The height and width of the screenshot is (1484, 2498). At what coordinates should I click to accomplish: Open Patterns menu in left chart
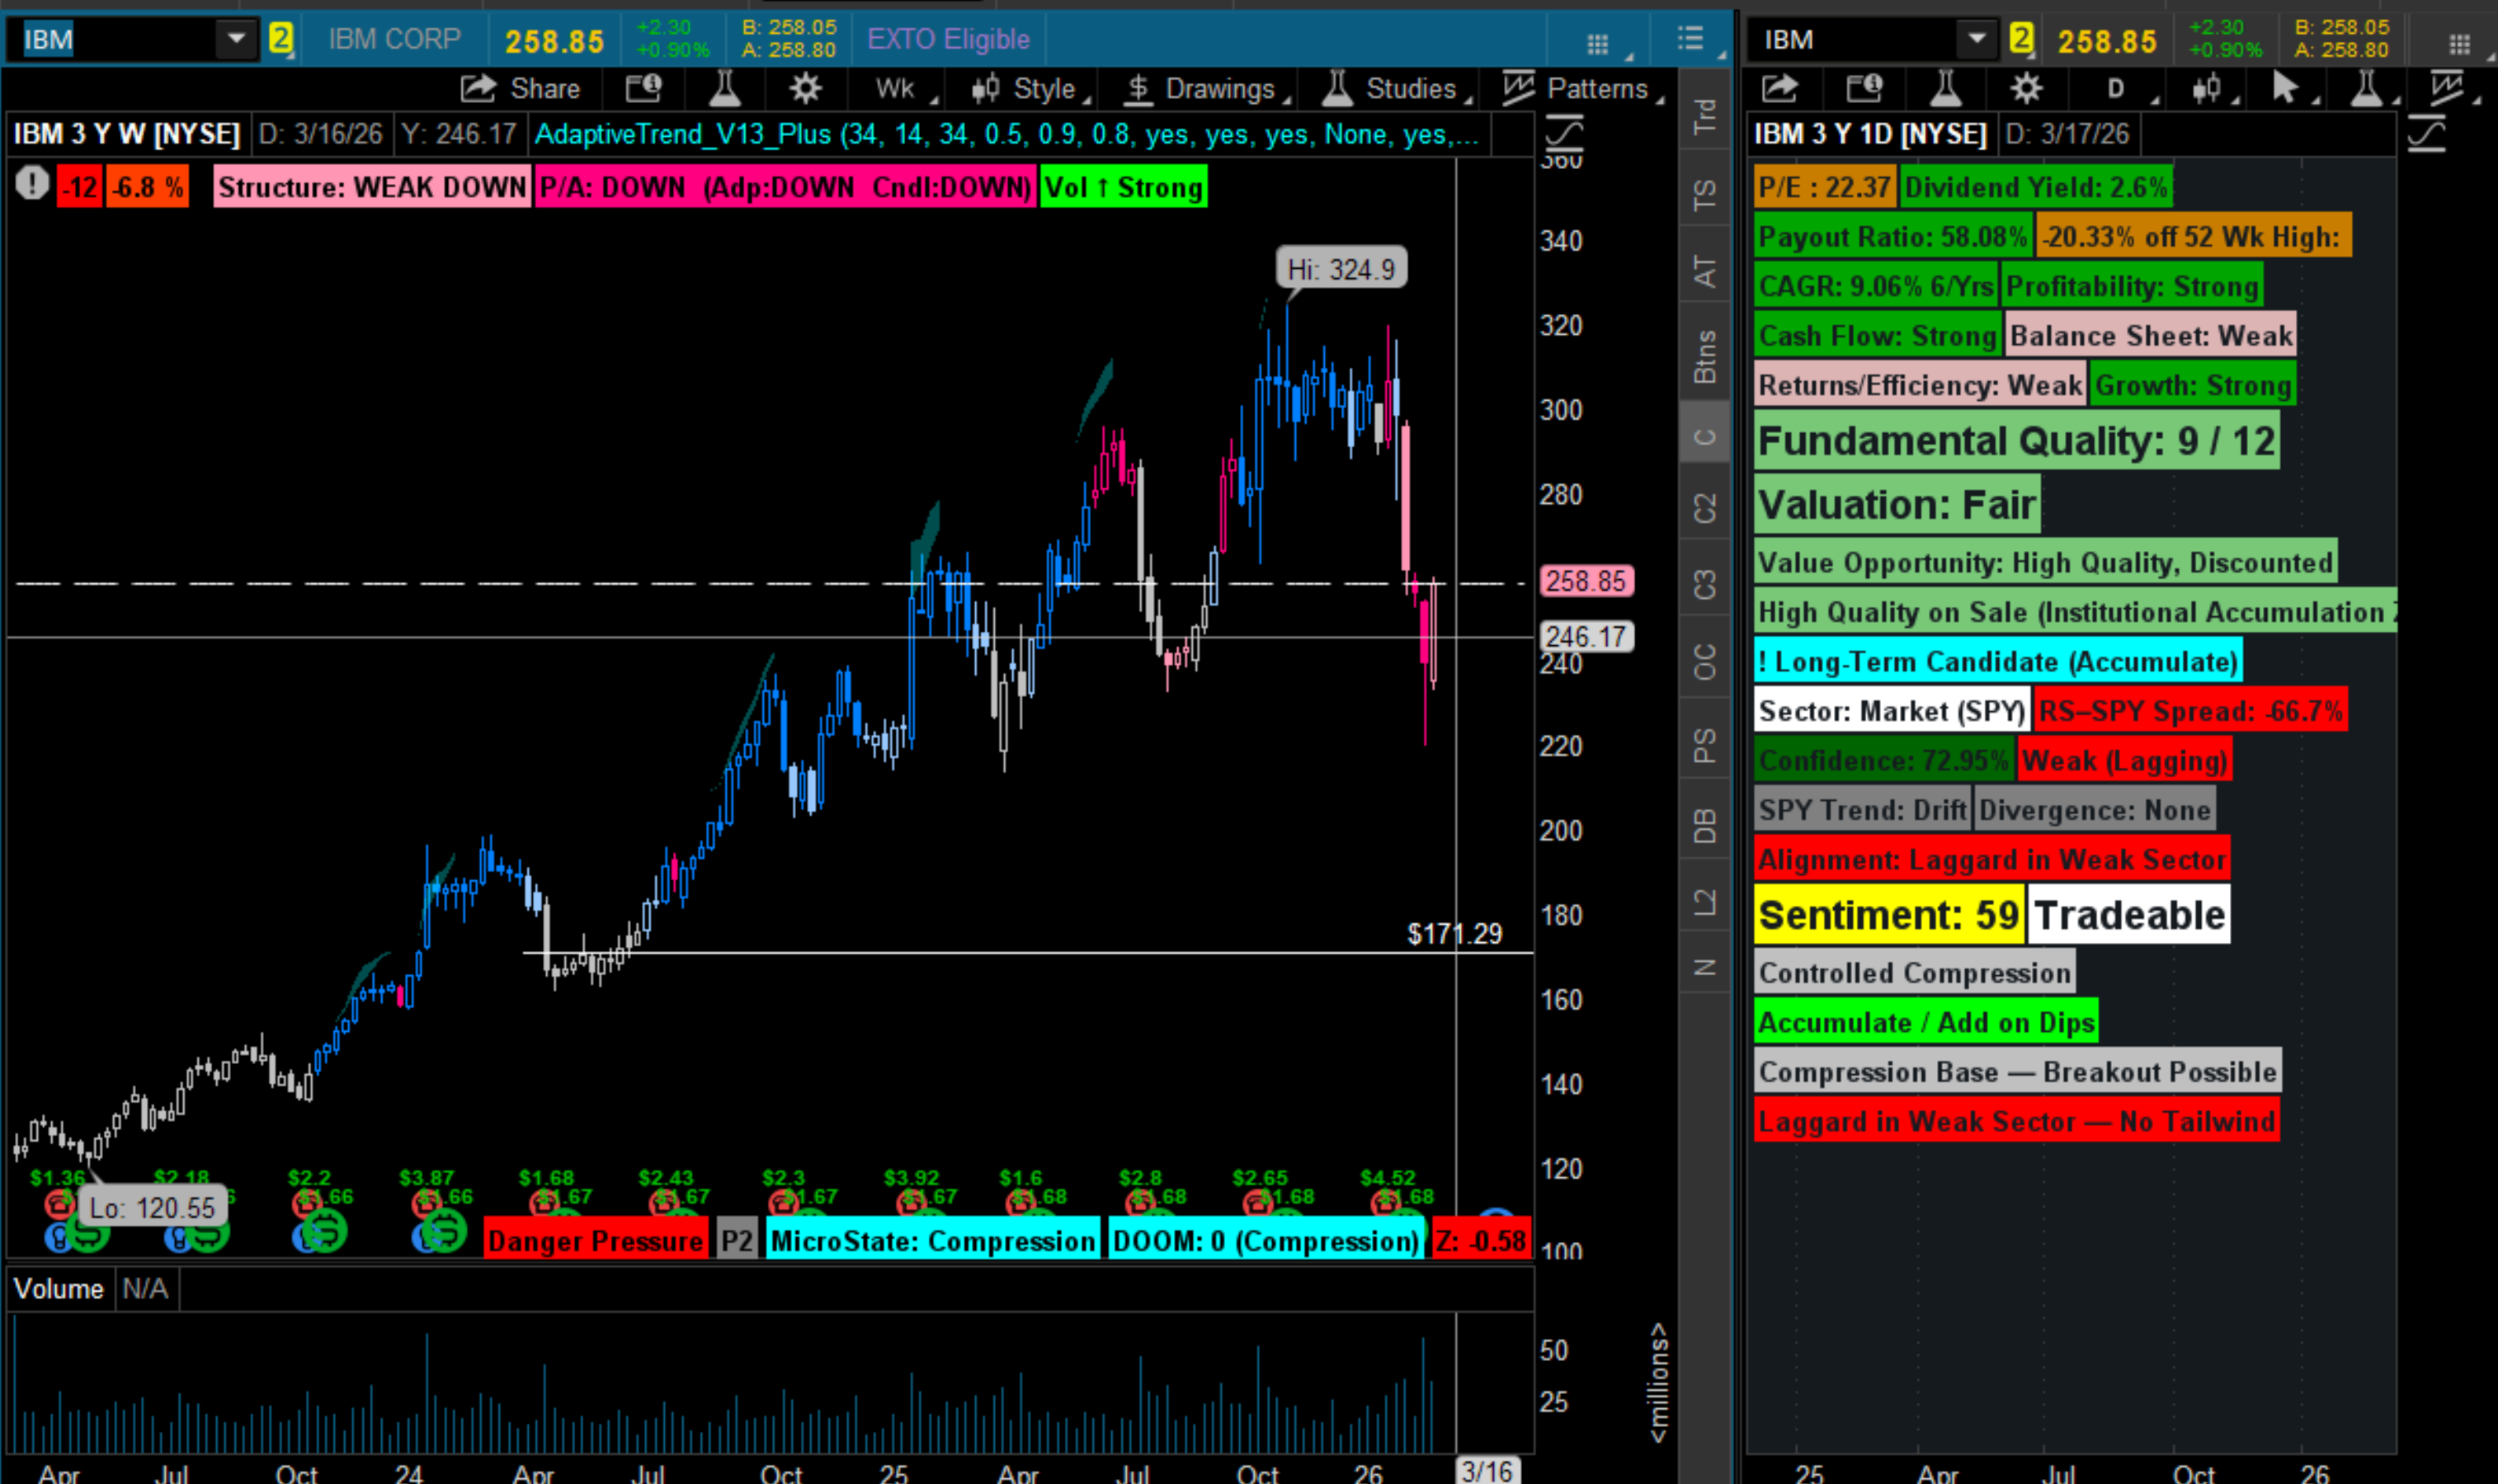[1583, 89]
